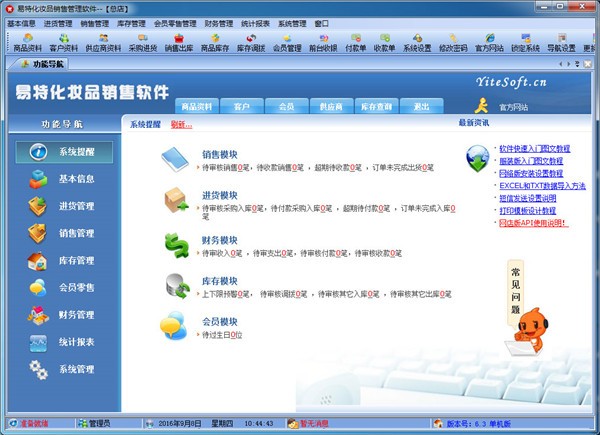Expand the tab list dropdown arrow
The width and height of the screenshot is (600, 435).
click(x=577, y=64)
